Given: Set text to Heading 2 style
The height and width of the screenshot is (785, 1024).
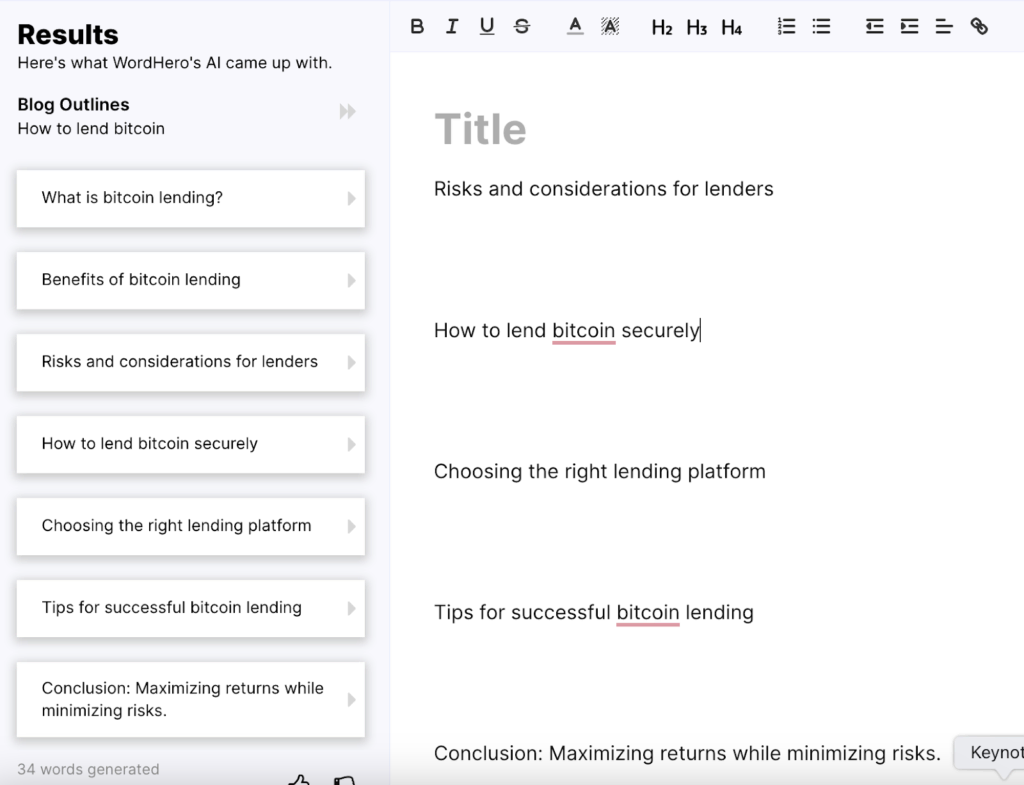Looking at the screenshot, I should [x=662, y=28].
